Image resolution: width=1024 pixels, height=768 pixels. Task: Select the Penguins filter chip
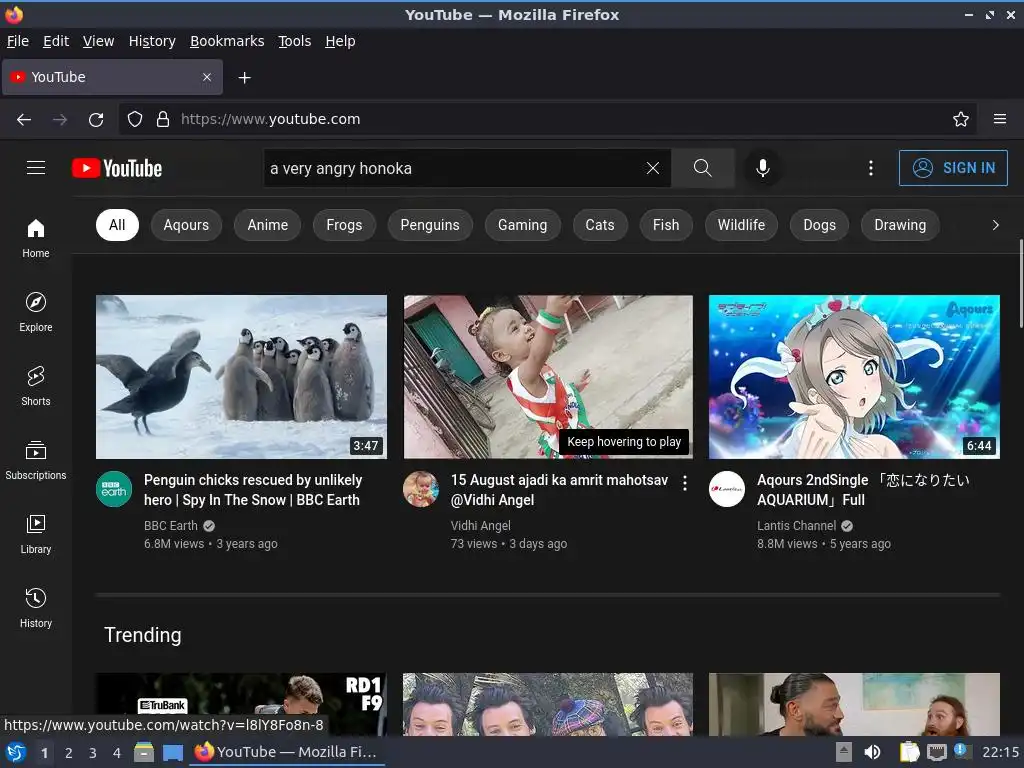click(430, 225)
